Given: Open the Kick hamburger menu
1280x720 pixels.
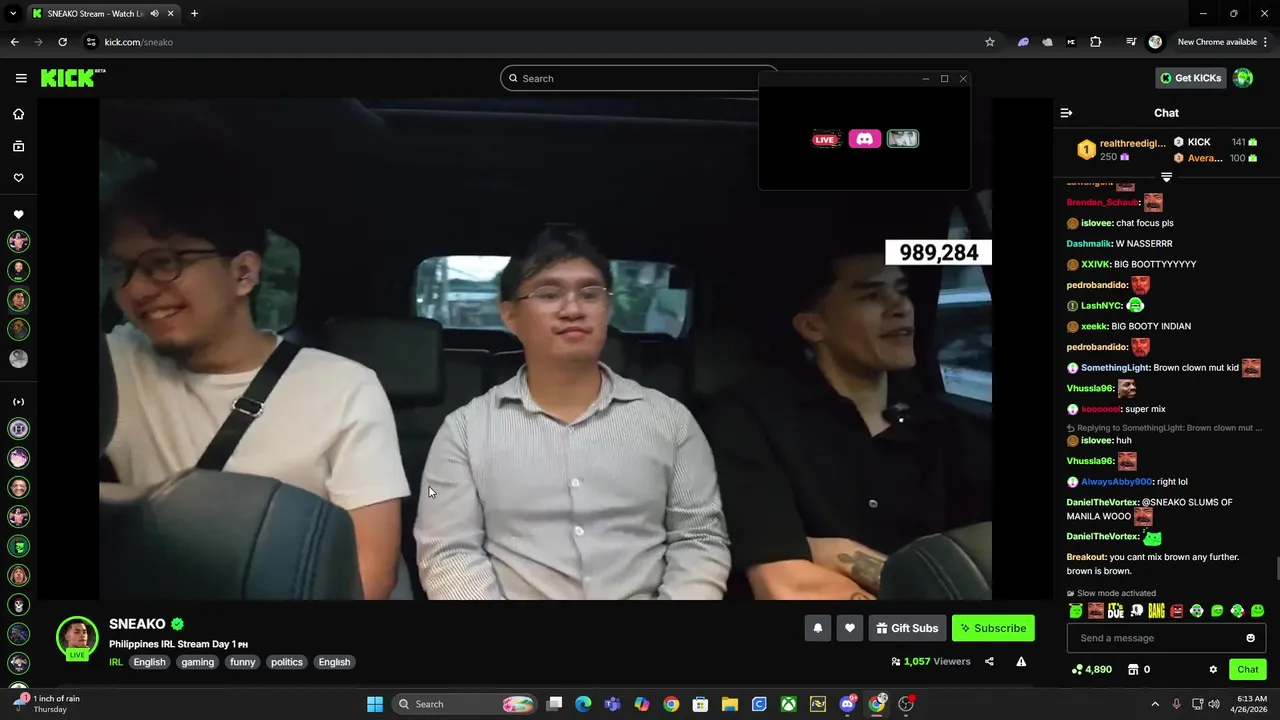Looking at the screenshot, I should point(21,78).
